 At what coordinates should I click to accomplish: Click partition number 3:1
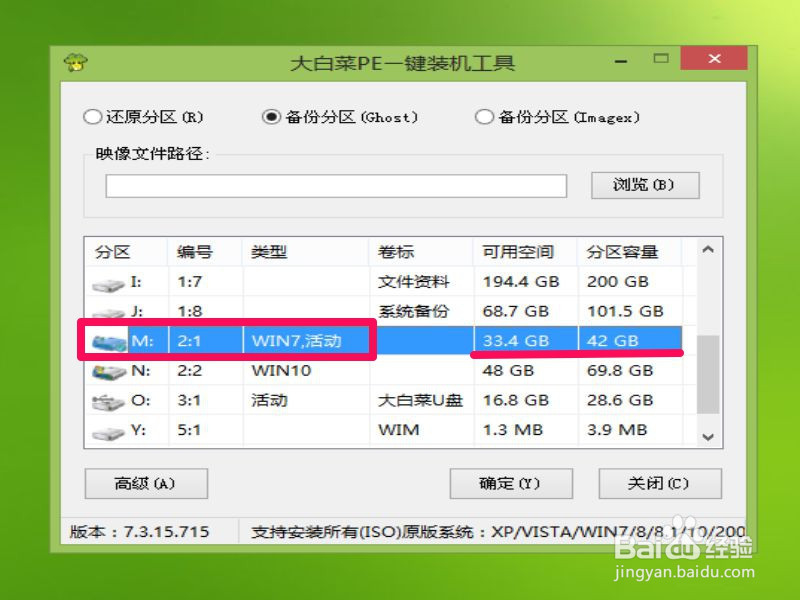click(189, 401)
